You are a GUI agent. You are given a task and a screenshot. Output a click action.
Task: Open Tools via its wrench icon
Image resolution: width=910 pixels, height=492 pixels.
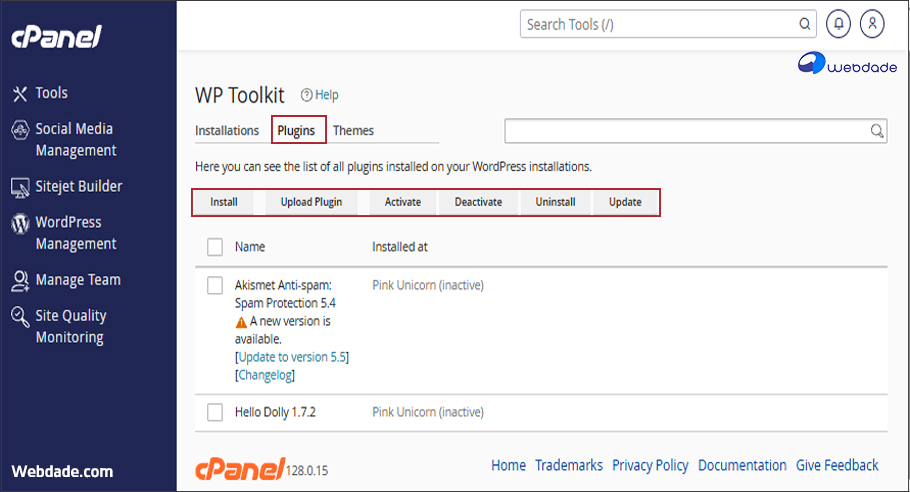19,93
